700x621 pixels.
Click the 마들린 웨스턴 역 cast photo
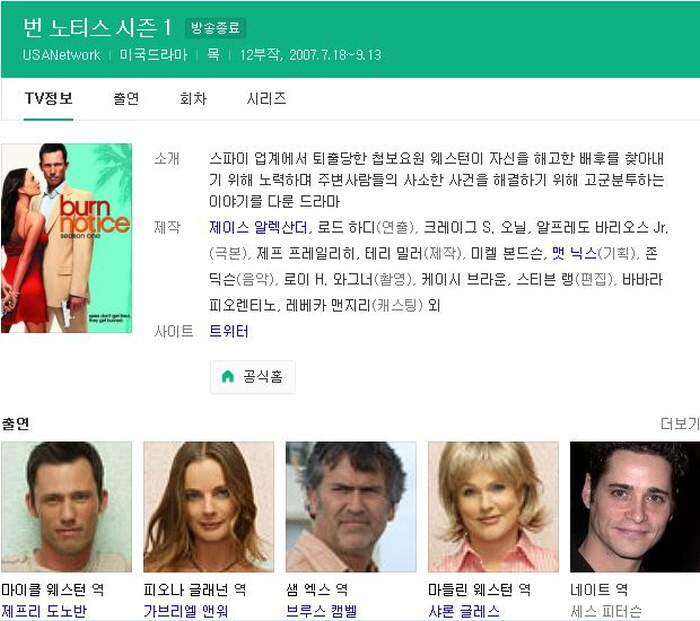point(493,506)
